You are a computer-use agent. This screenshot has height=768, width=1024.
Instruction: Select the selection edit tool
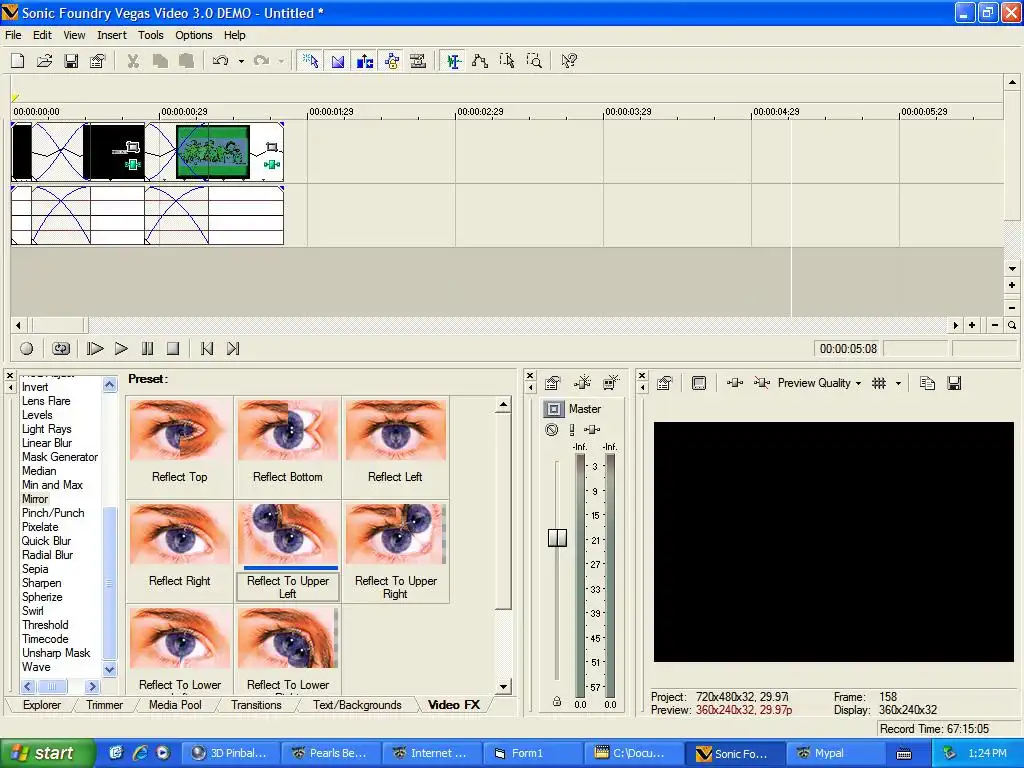[507, 61]
